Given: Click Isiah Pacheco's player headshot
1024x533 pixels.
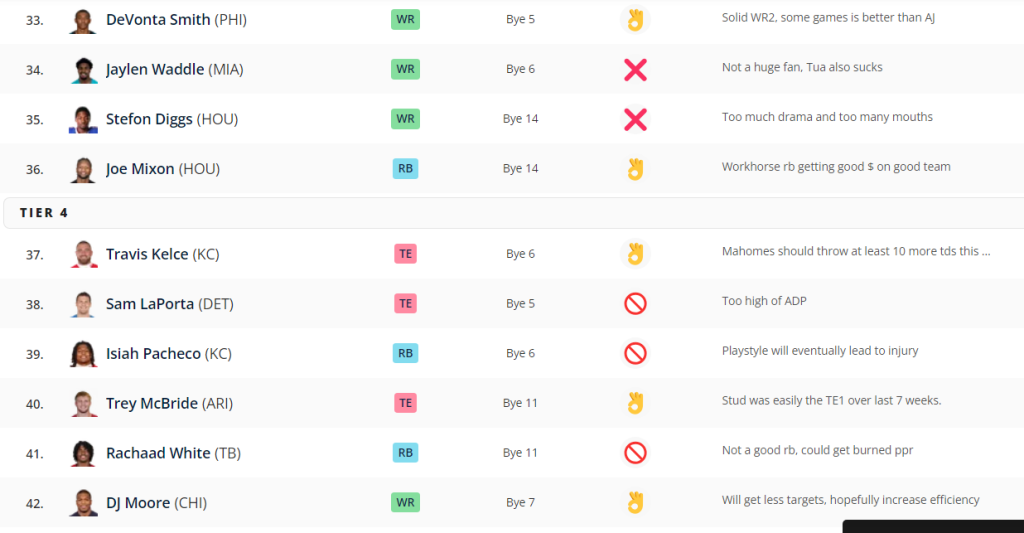Looking at the screenshot, I should tap(83, 353).
